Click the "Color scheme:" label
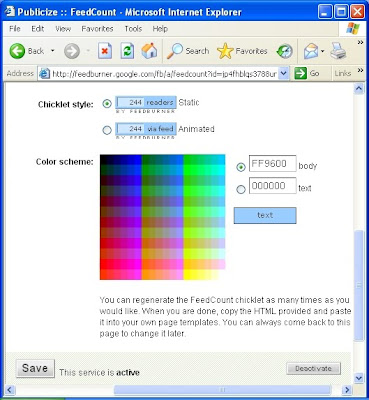This screenshot has height=400, width=369. coord(65,162)
